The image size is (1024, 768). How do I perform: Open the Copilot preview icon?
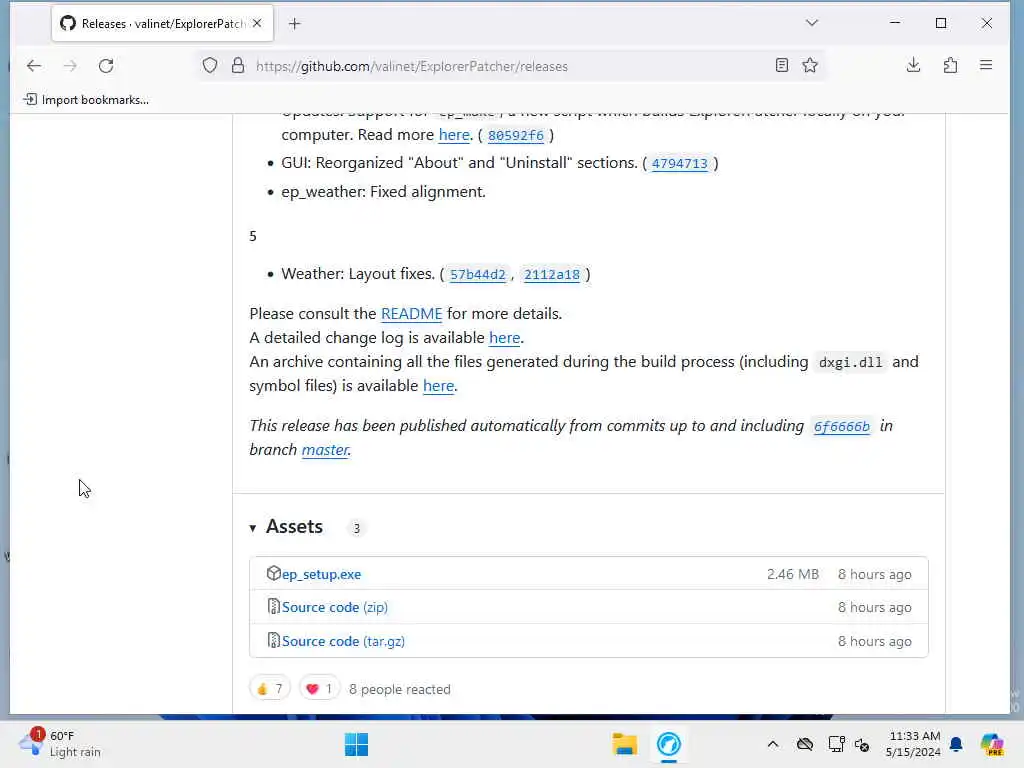[x=992, y=744]
